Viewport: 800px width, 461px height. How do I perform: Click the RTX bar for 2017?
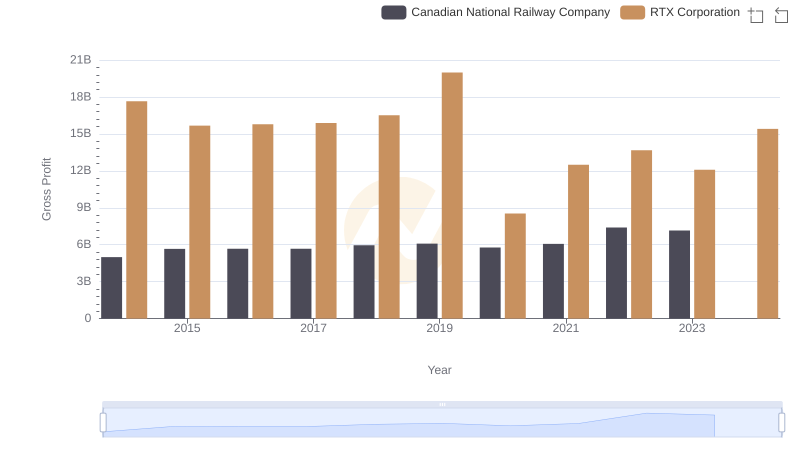(326, 220)
